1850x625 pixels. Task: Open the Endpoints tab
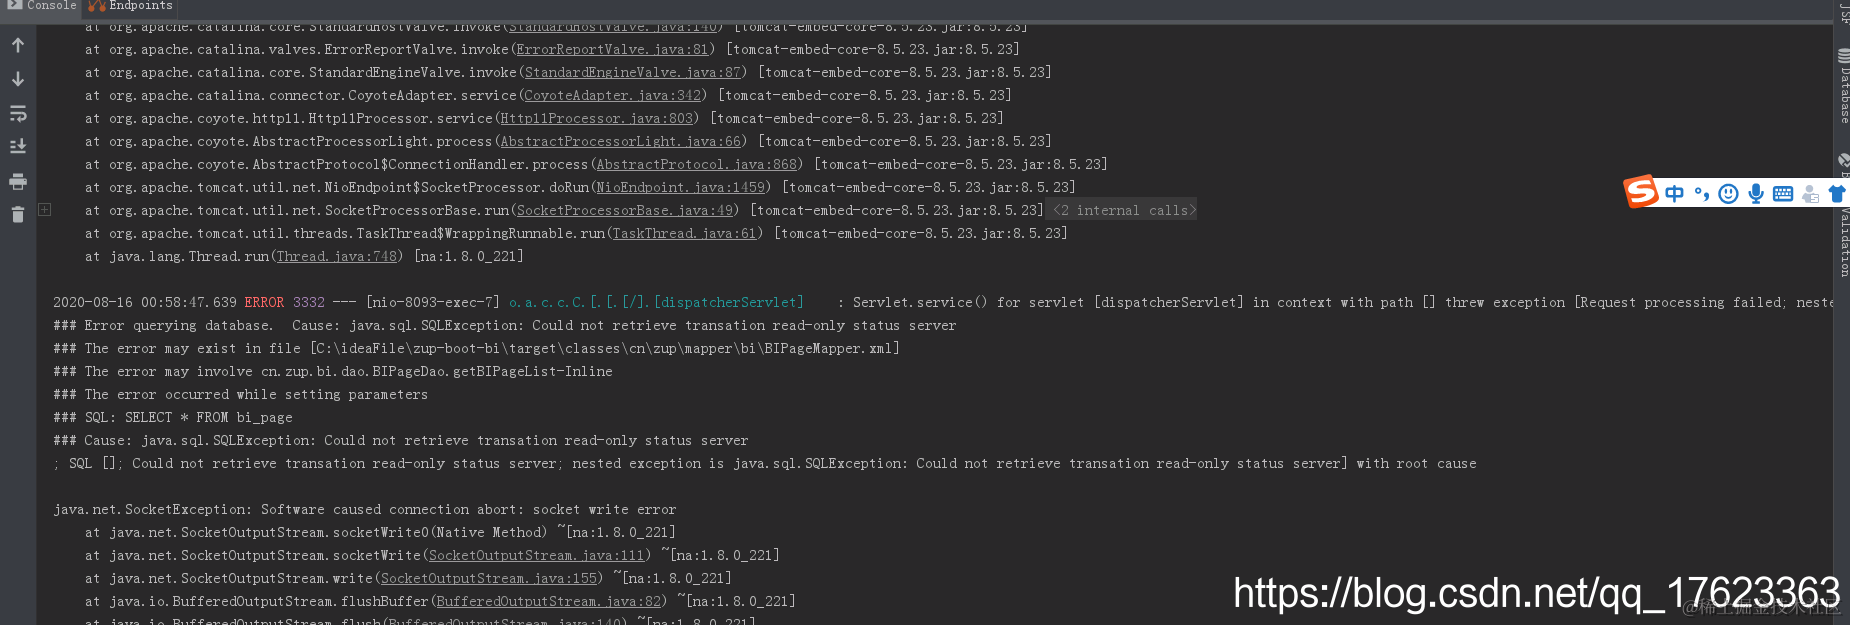coord(130,6)
